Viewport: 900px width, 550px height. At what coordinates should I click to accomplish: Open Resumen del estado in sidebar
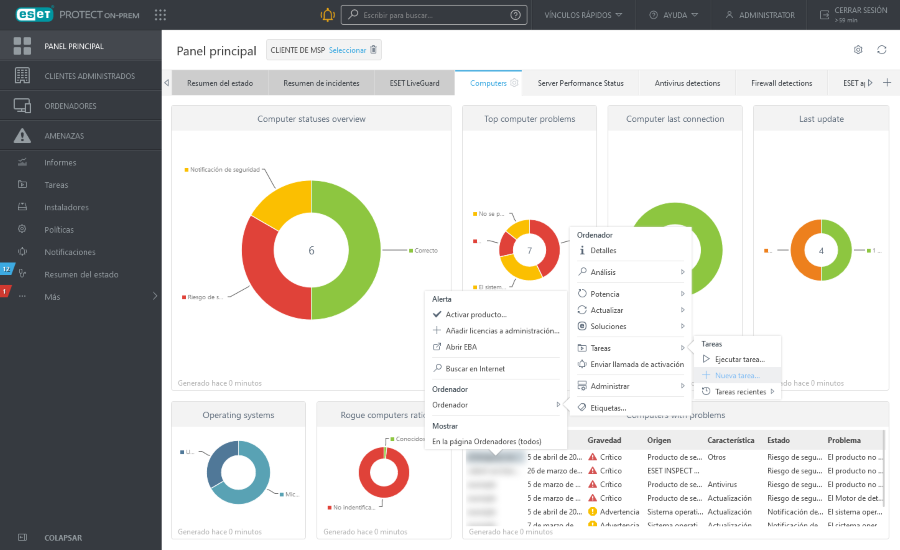(x=81, y=274)
